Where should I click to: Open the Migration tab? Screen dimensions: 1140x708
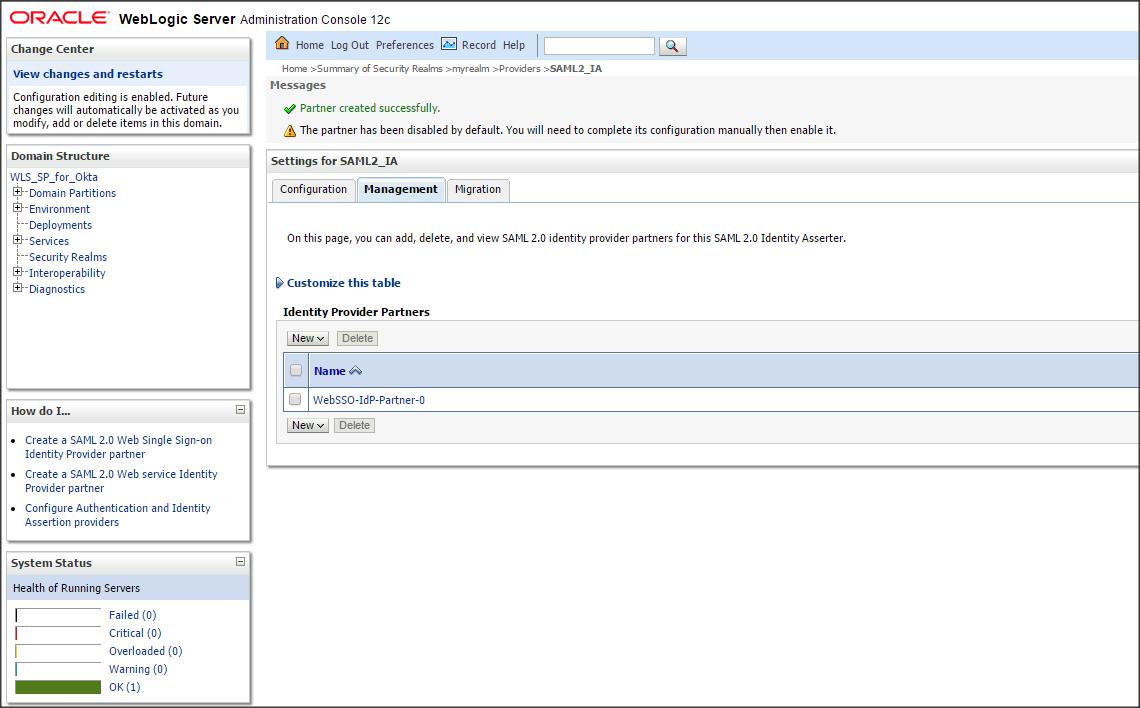(478, 190)
